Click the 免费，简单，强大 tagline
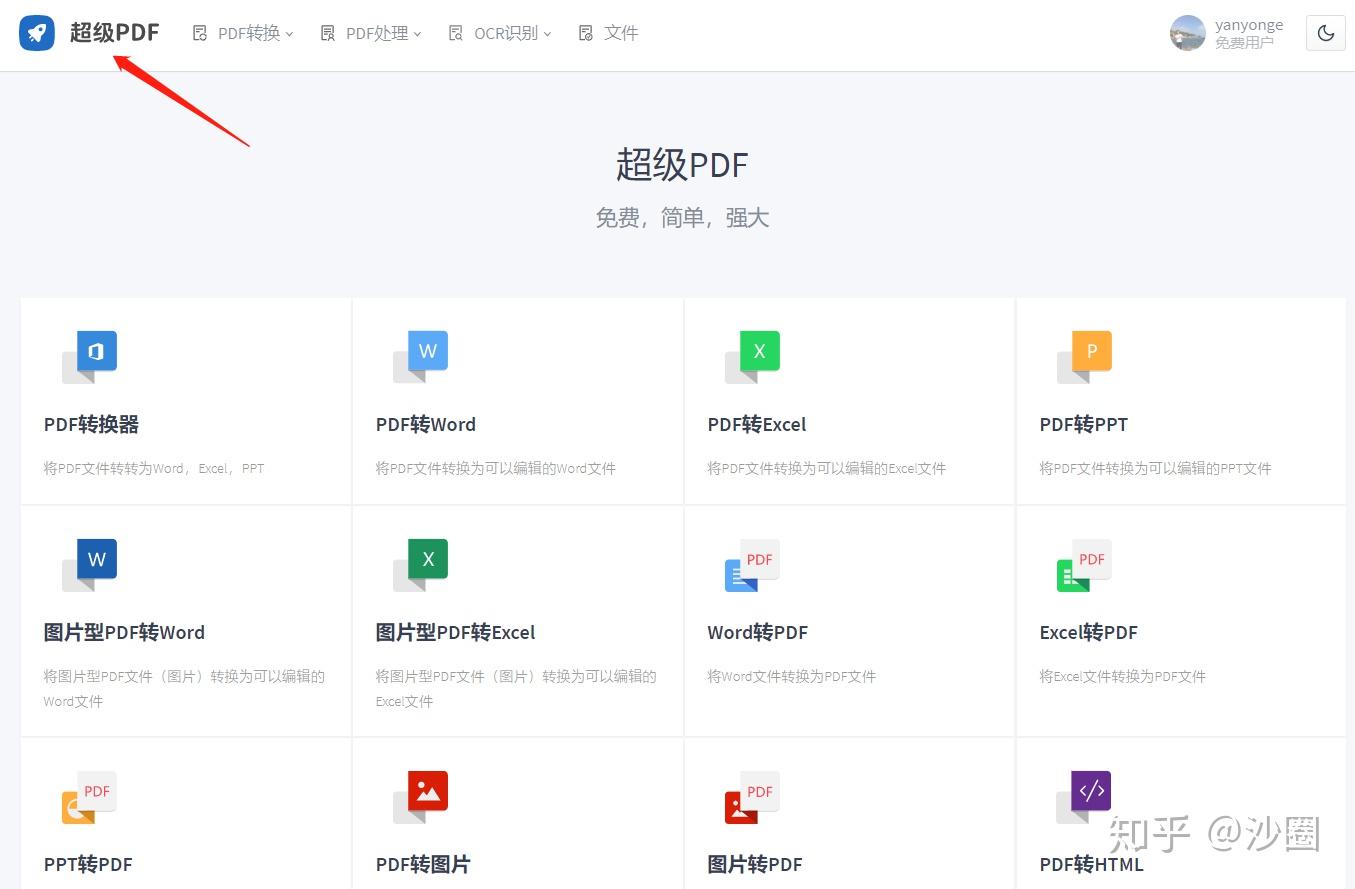Viewport: 1355px width, 889px height. [682, 218]
